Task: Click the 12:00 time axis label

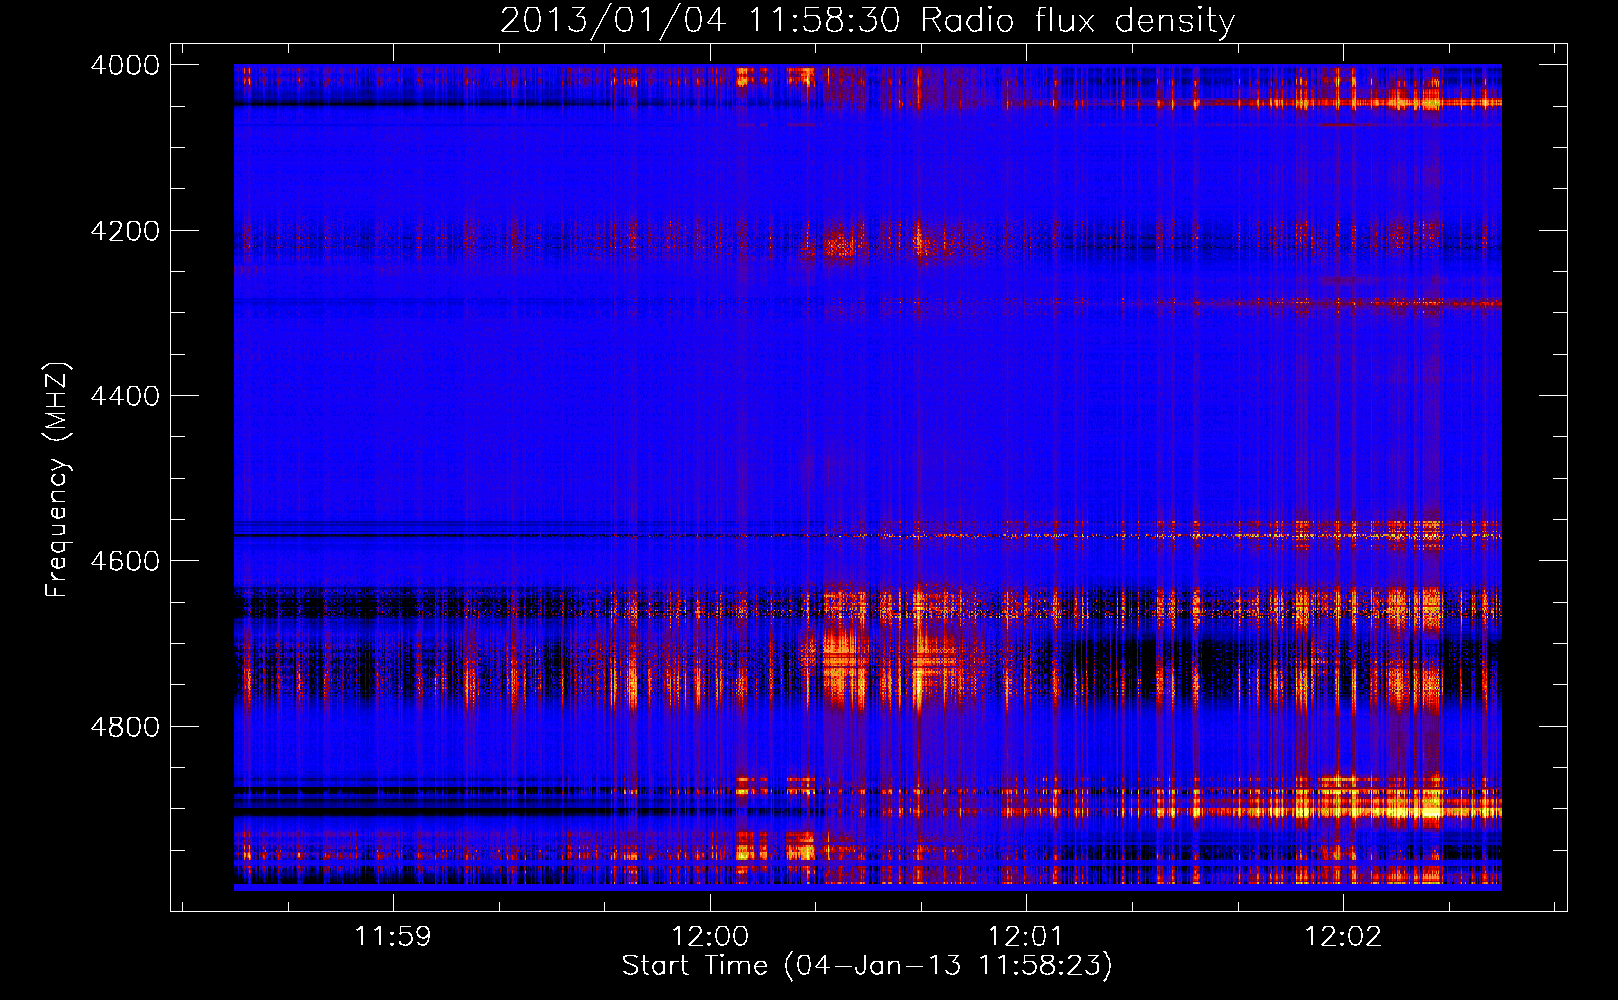Action: coord(710,937)
